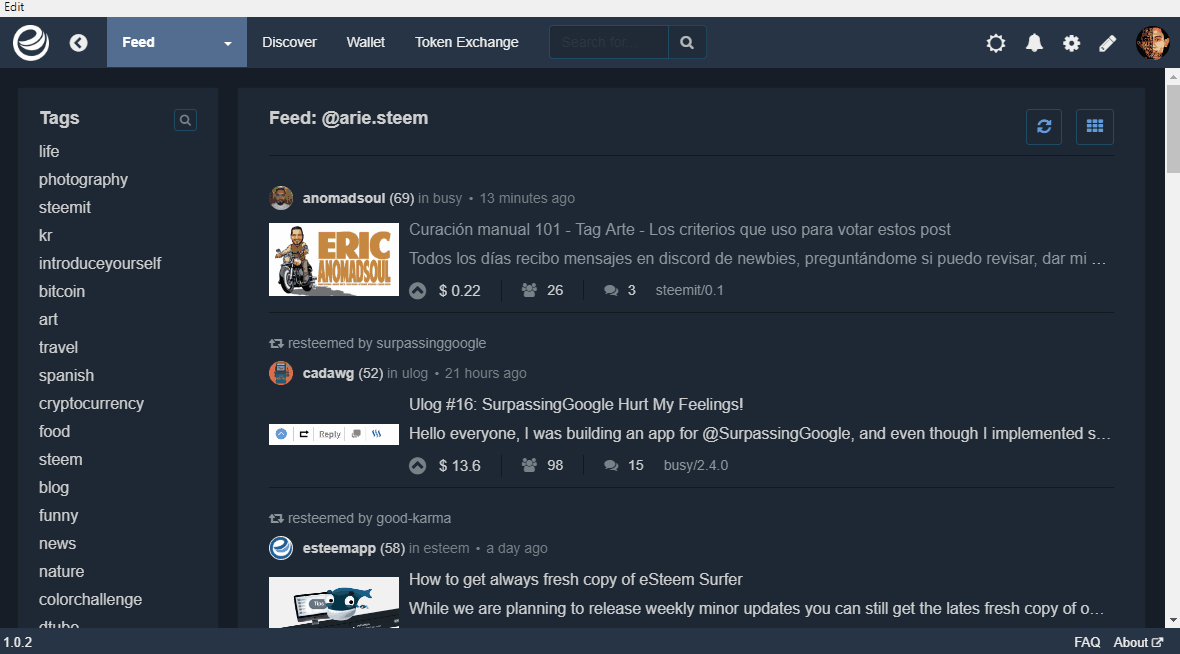Select the spanish tag

(x=66, y=375)
